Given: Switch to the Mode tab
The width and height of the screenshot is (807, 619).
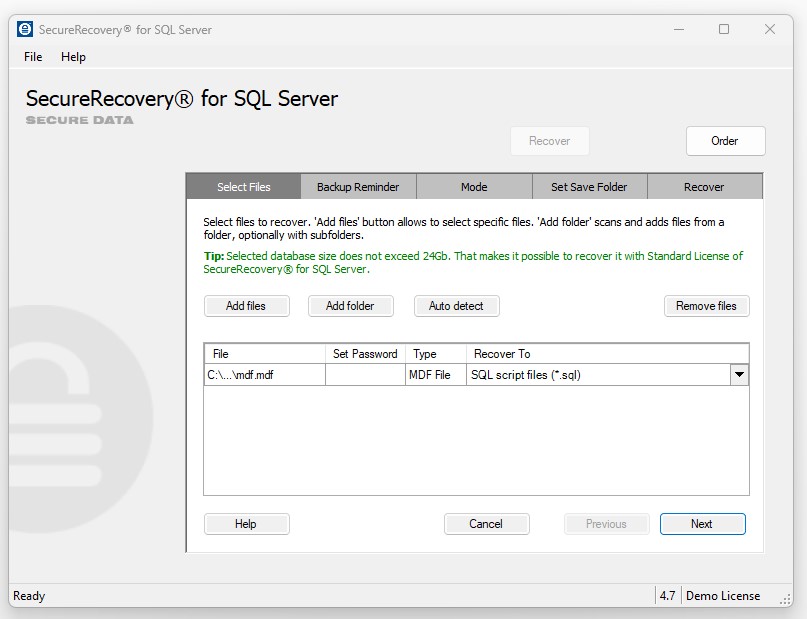Looking at the screenshot, I should pos(474,186).
